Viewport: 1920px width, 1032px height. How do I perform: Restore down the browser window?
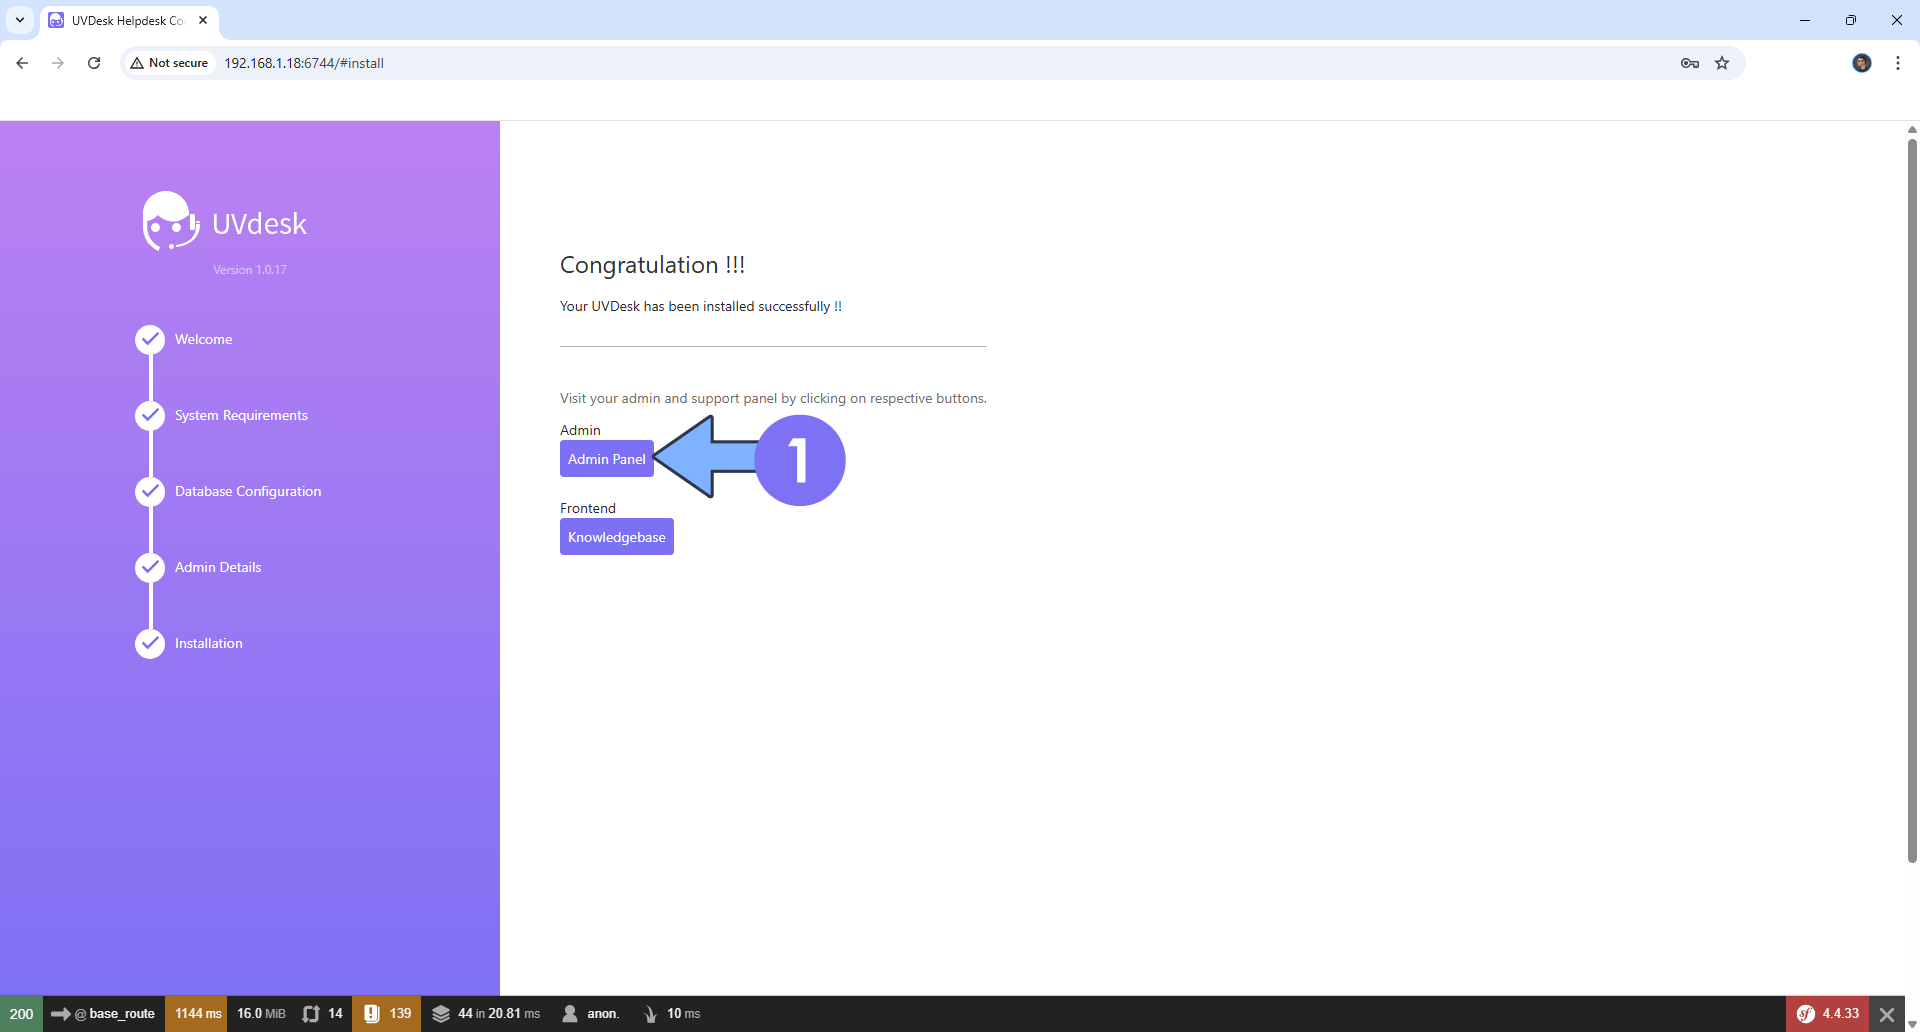pos(1851,20)
